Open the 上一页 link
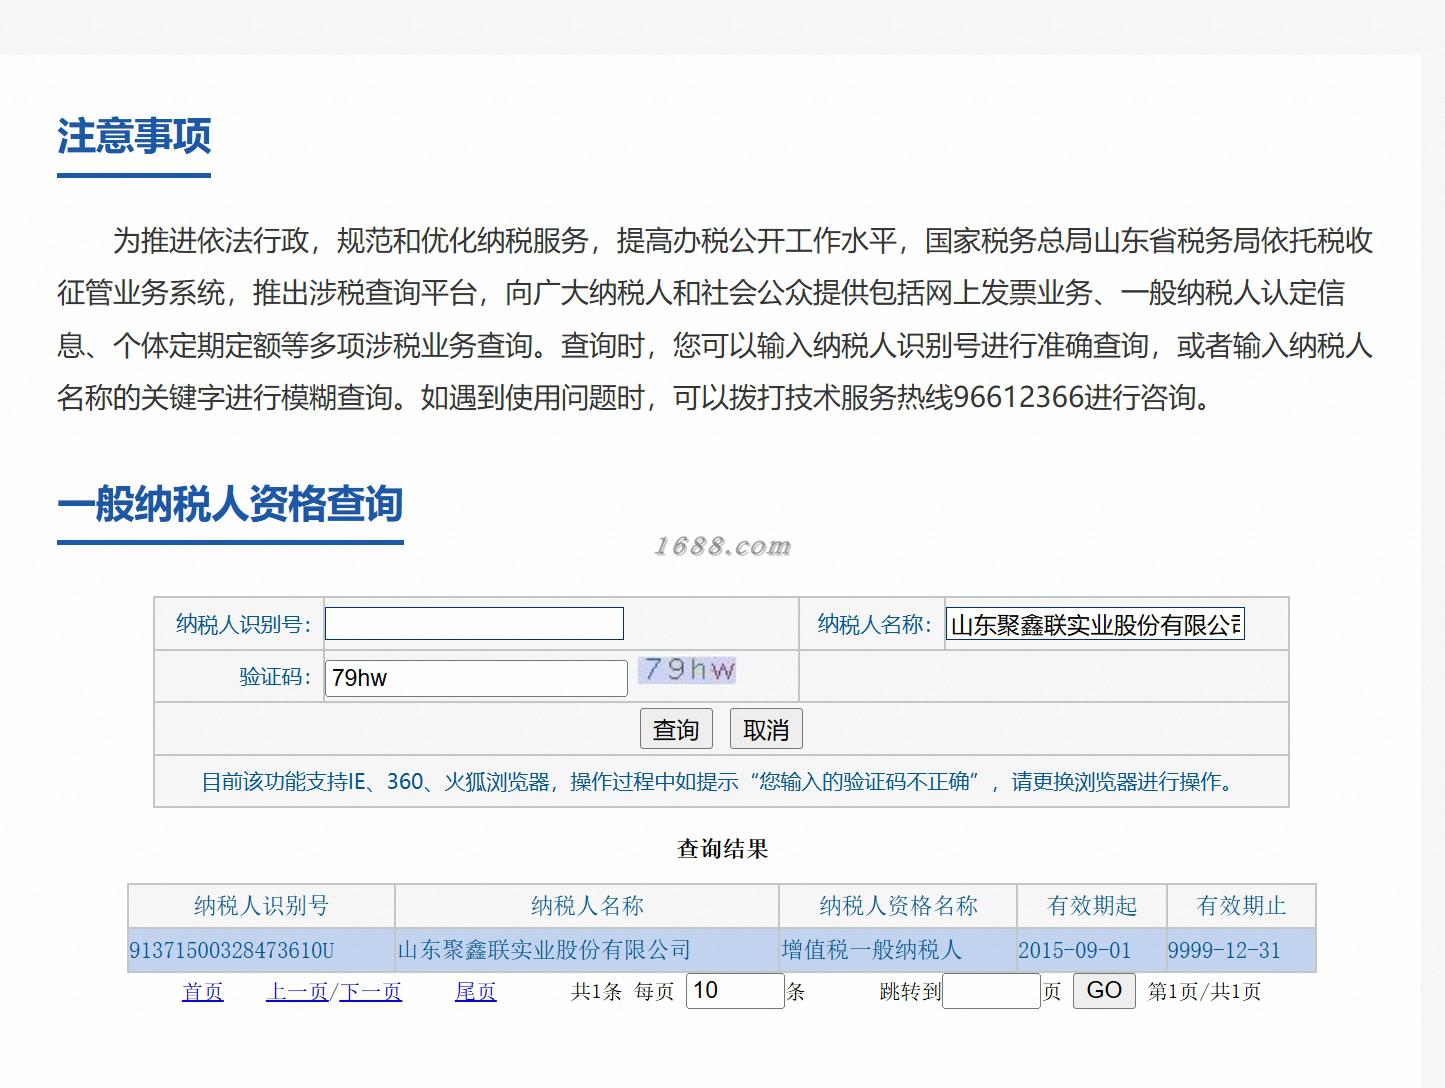 point(297,991)
